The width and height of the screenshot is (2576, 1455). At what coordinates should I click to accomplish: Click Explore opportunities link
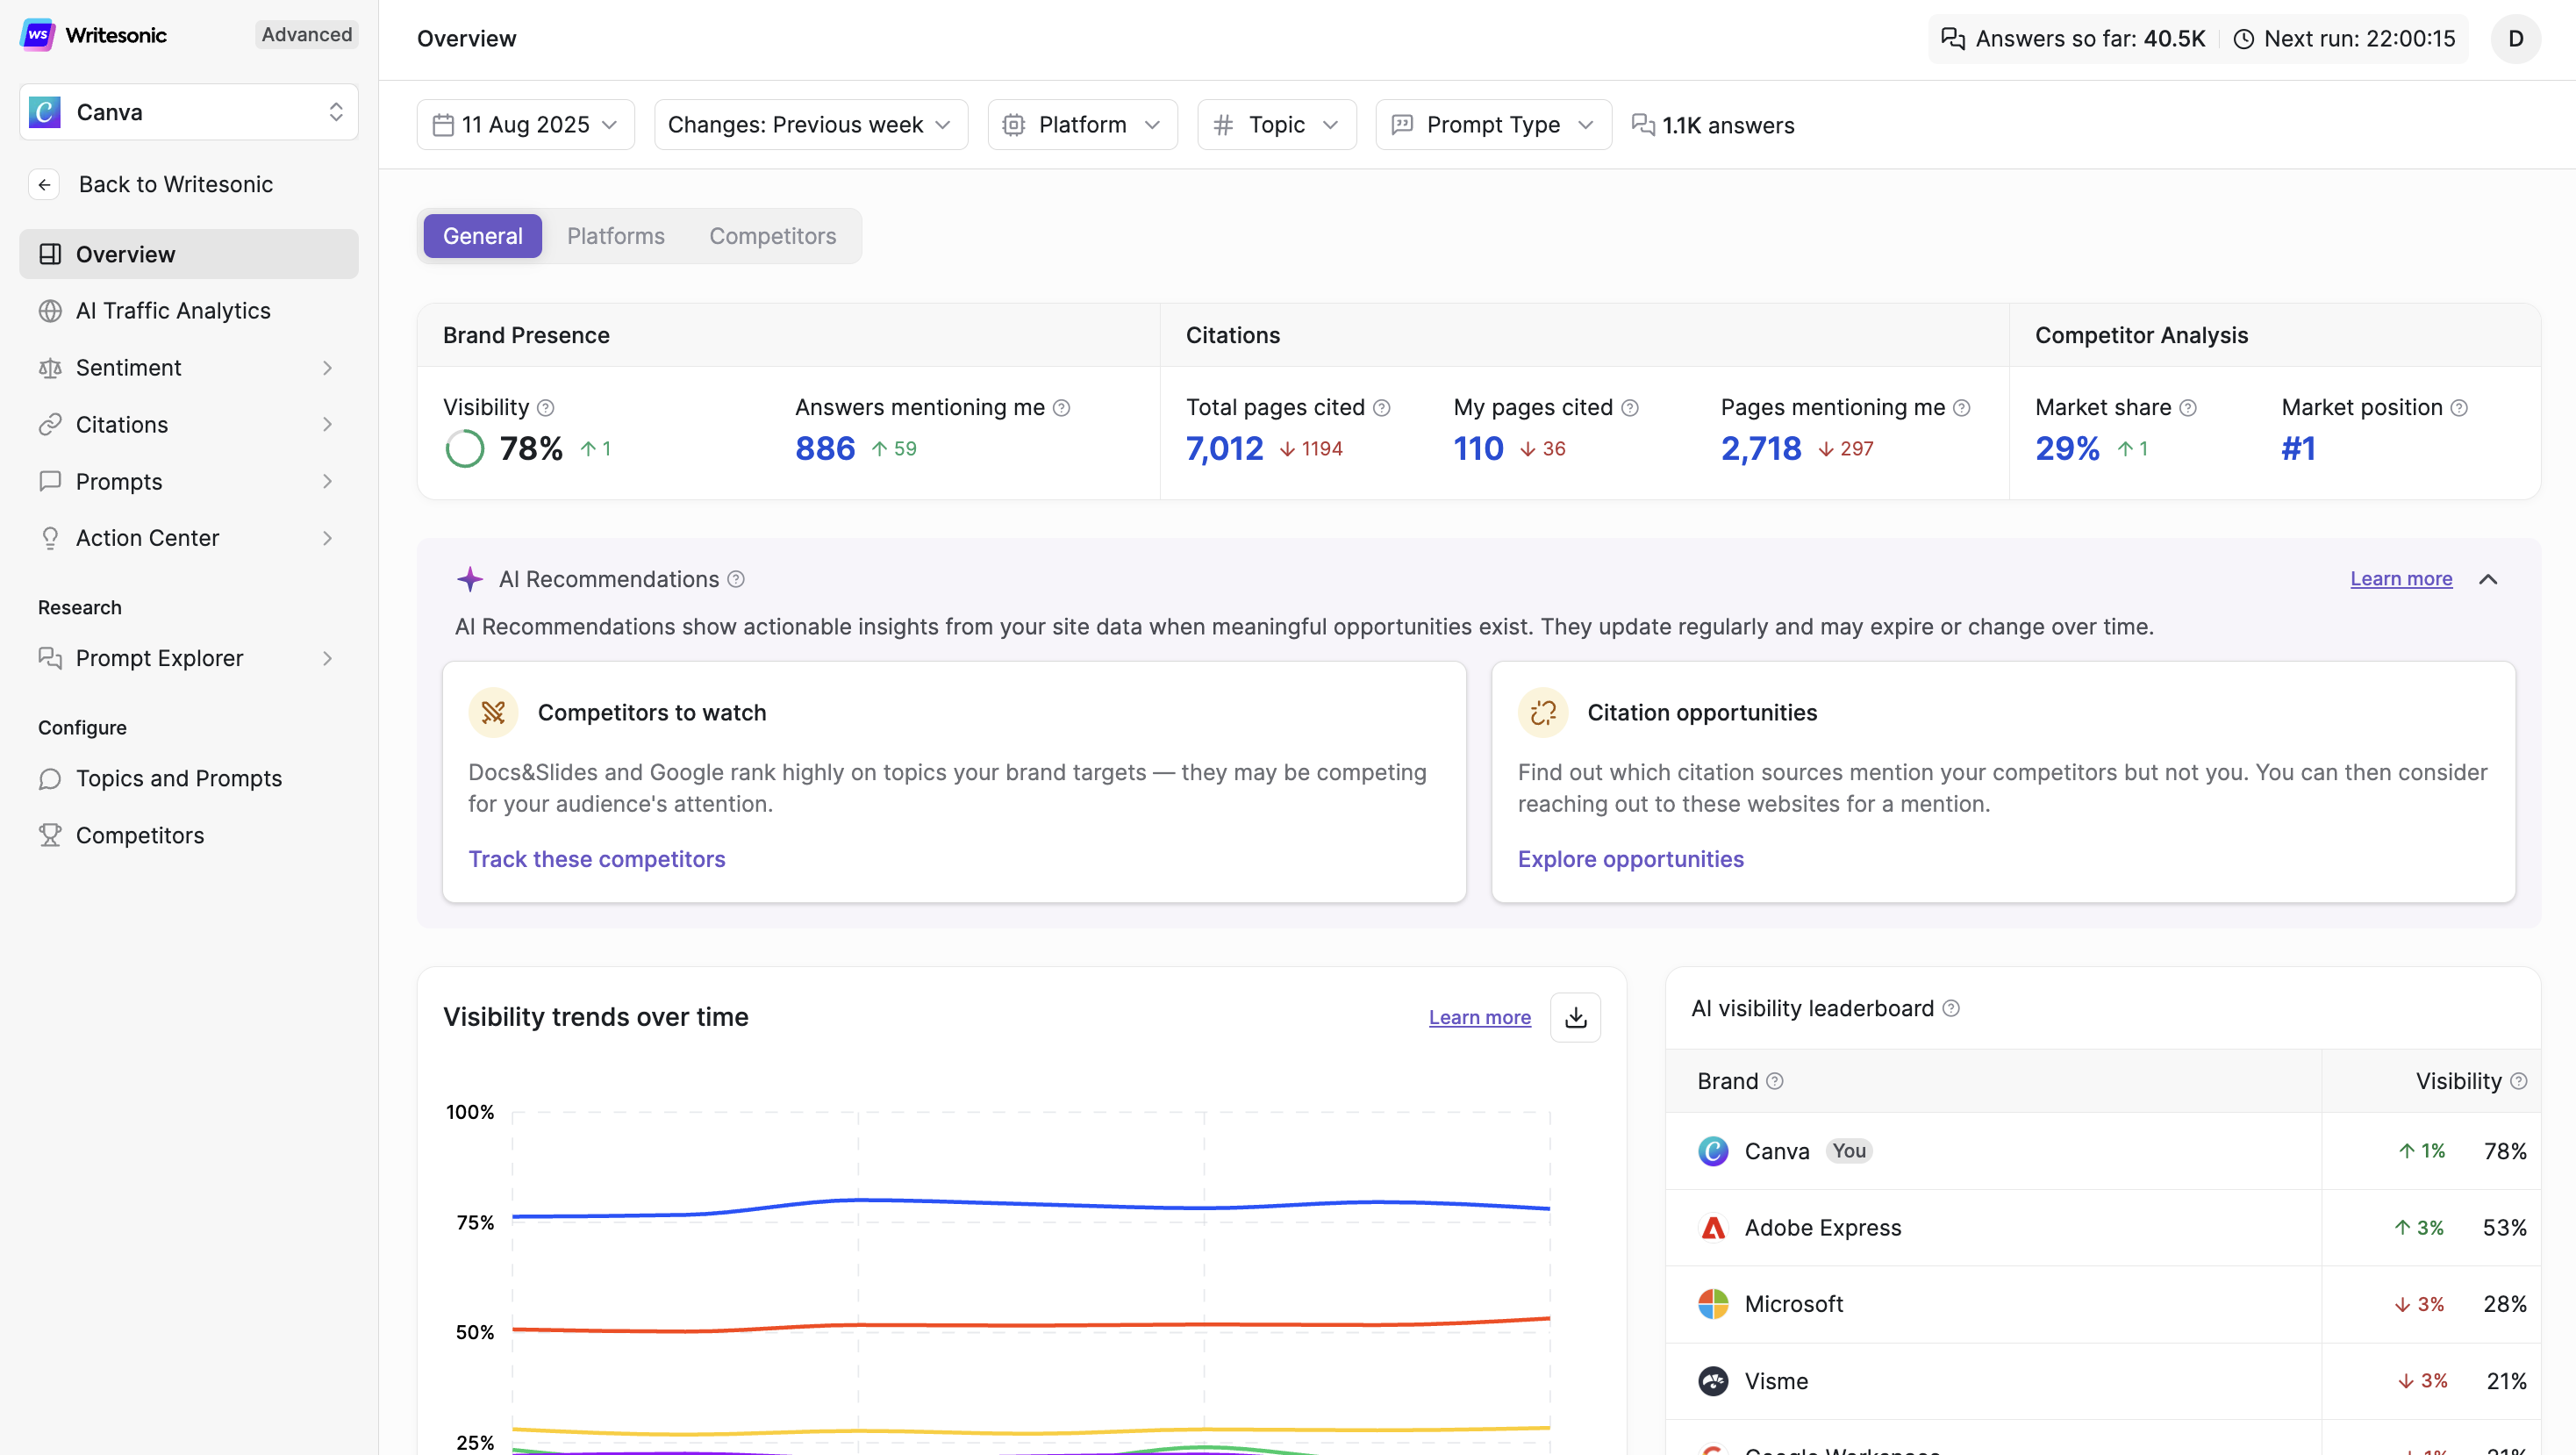(1631, 859)
